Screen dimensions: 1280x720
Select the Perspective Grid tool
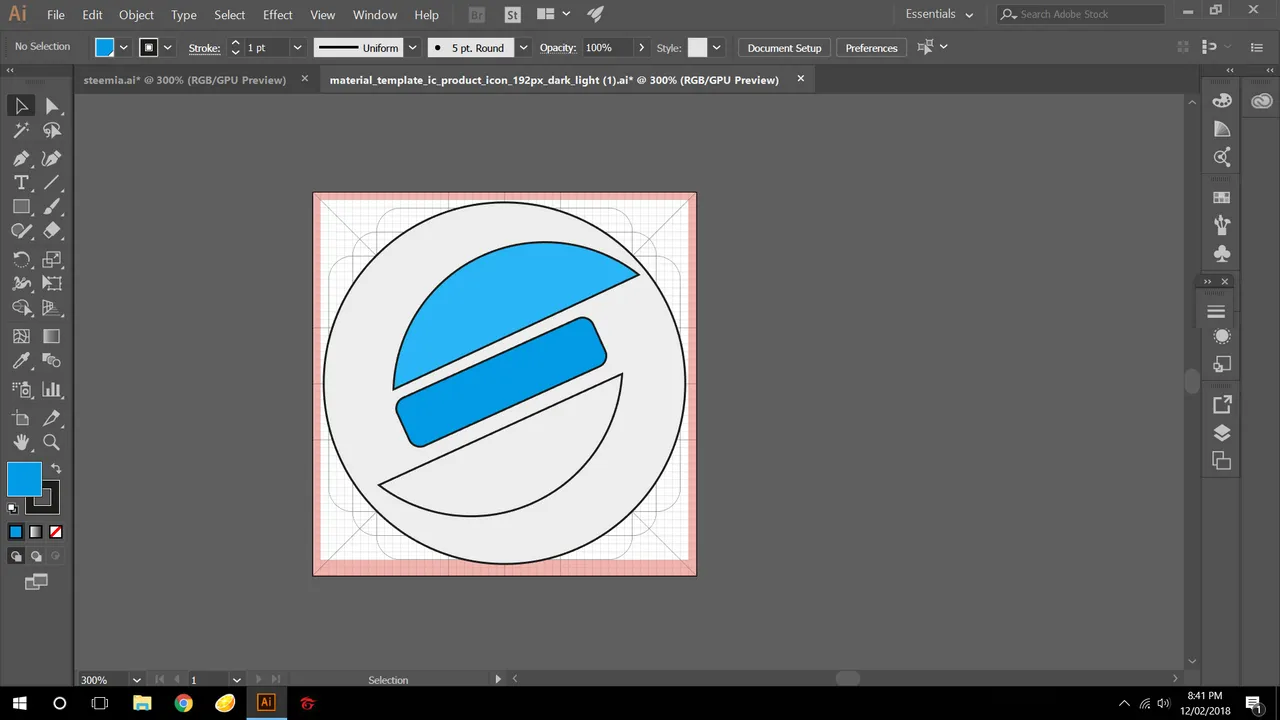coord(52,308)
